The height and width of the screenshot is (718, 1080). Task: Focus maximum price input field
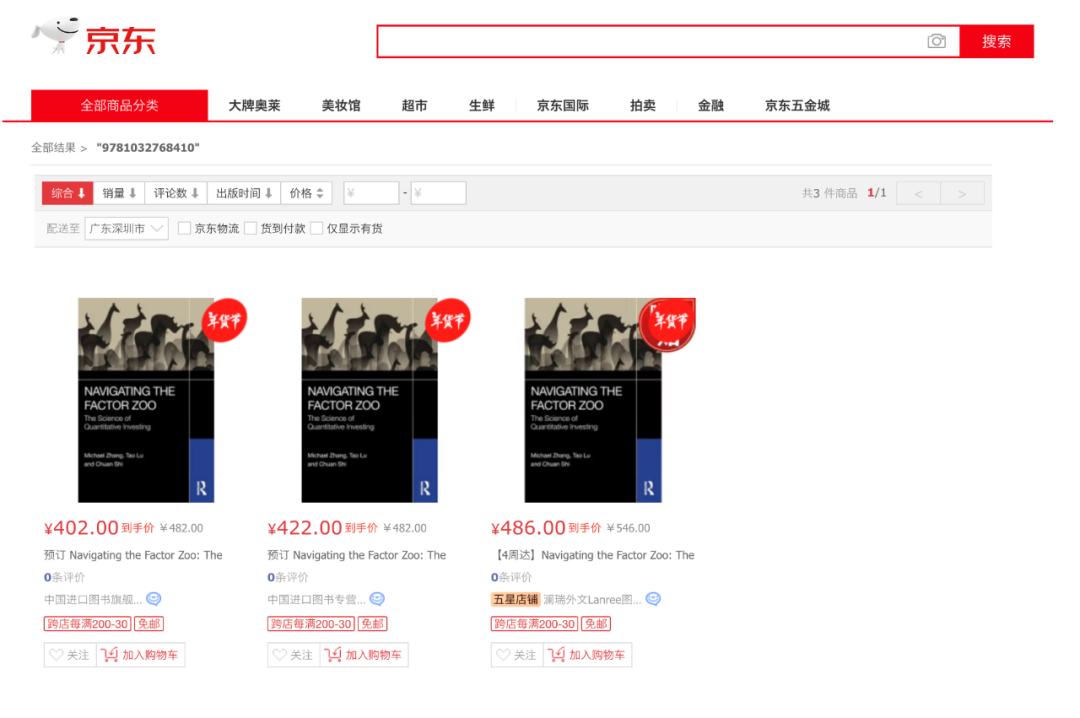[x=438, y=193]
